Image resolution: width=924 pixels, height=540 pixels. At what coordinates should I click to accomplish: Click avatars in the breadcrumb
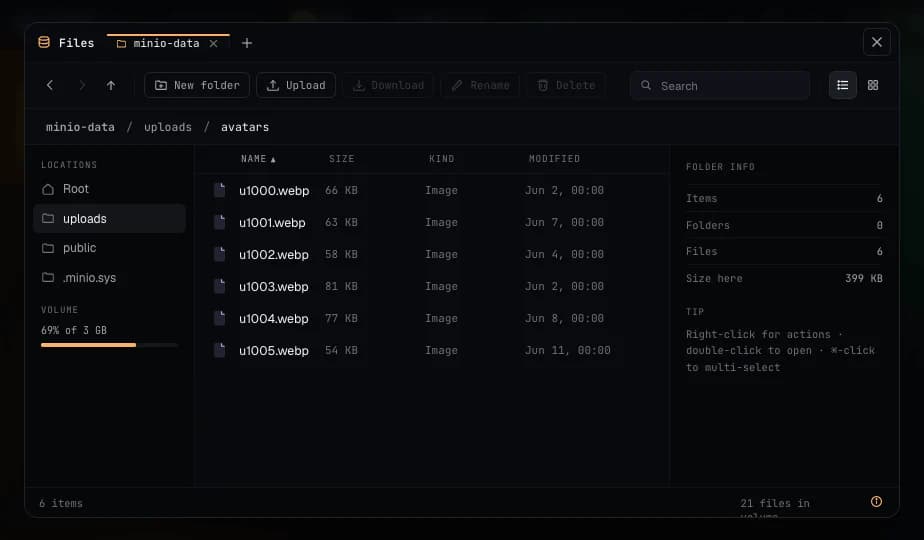(245, 127)
